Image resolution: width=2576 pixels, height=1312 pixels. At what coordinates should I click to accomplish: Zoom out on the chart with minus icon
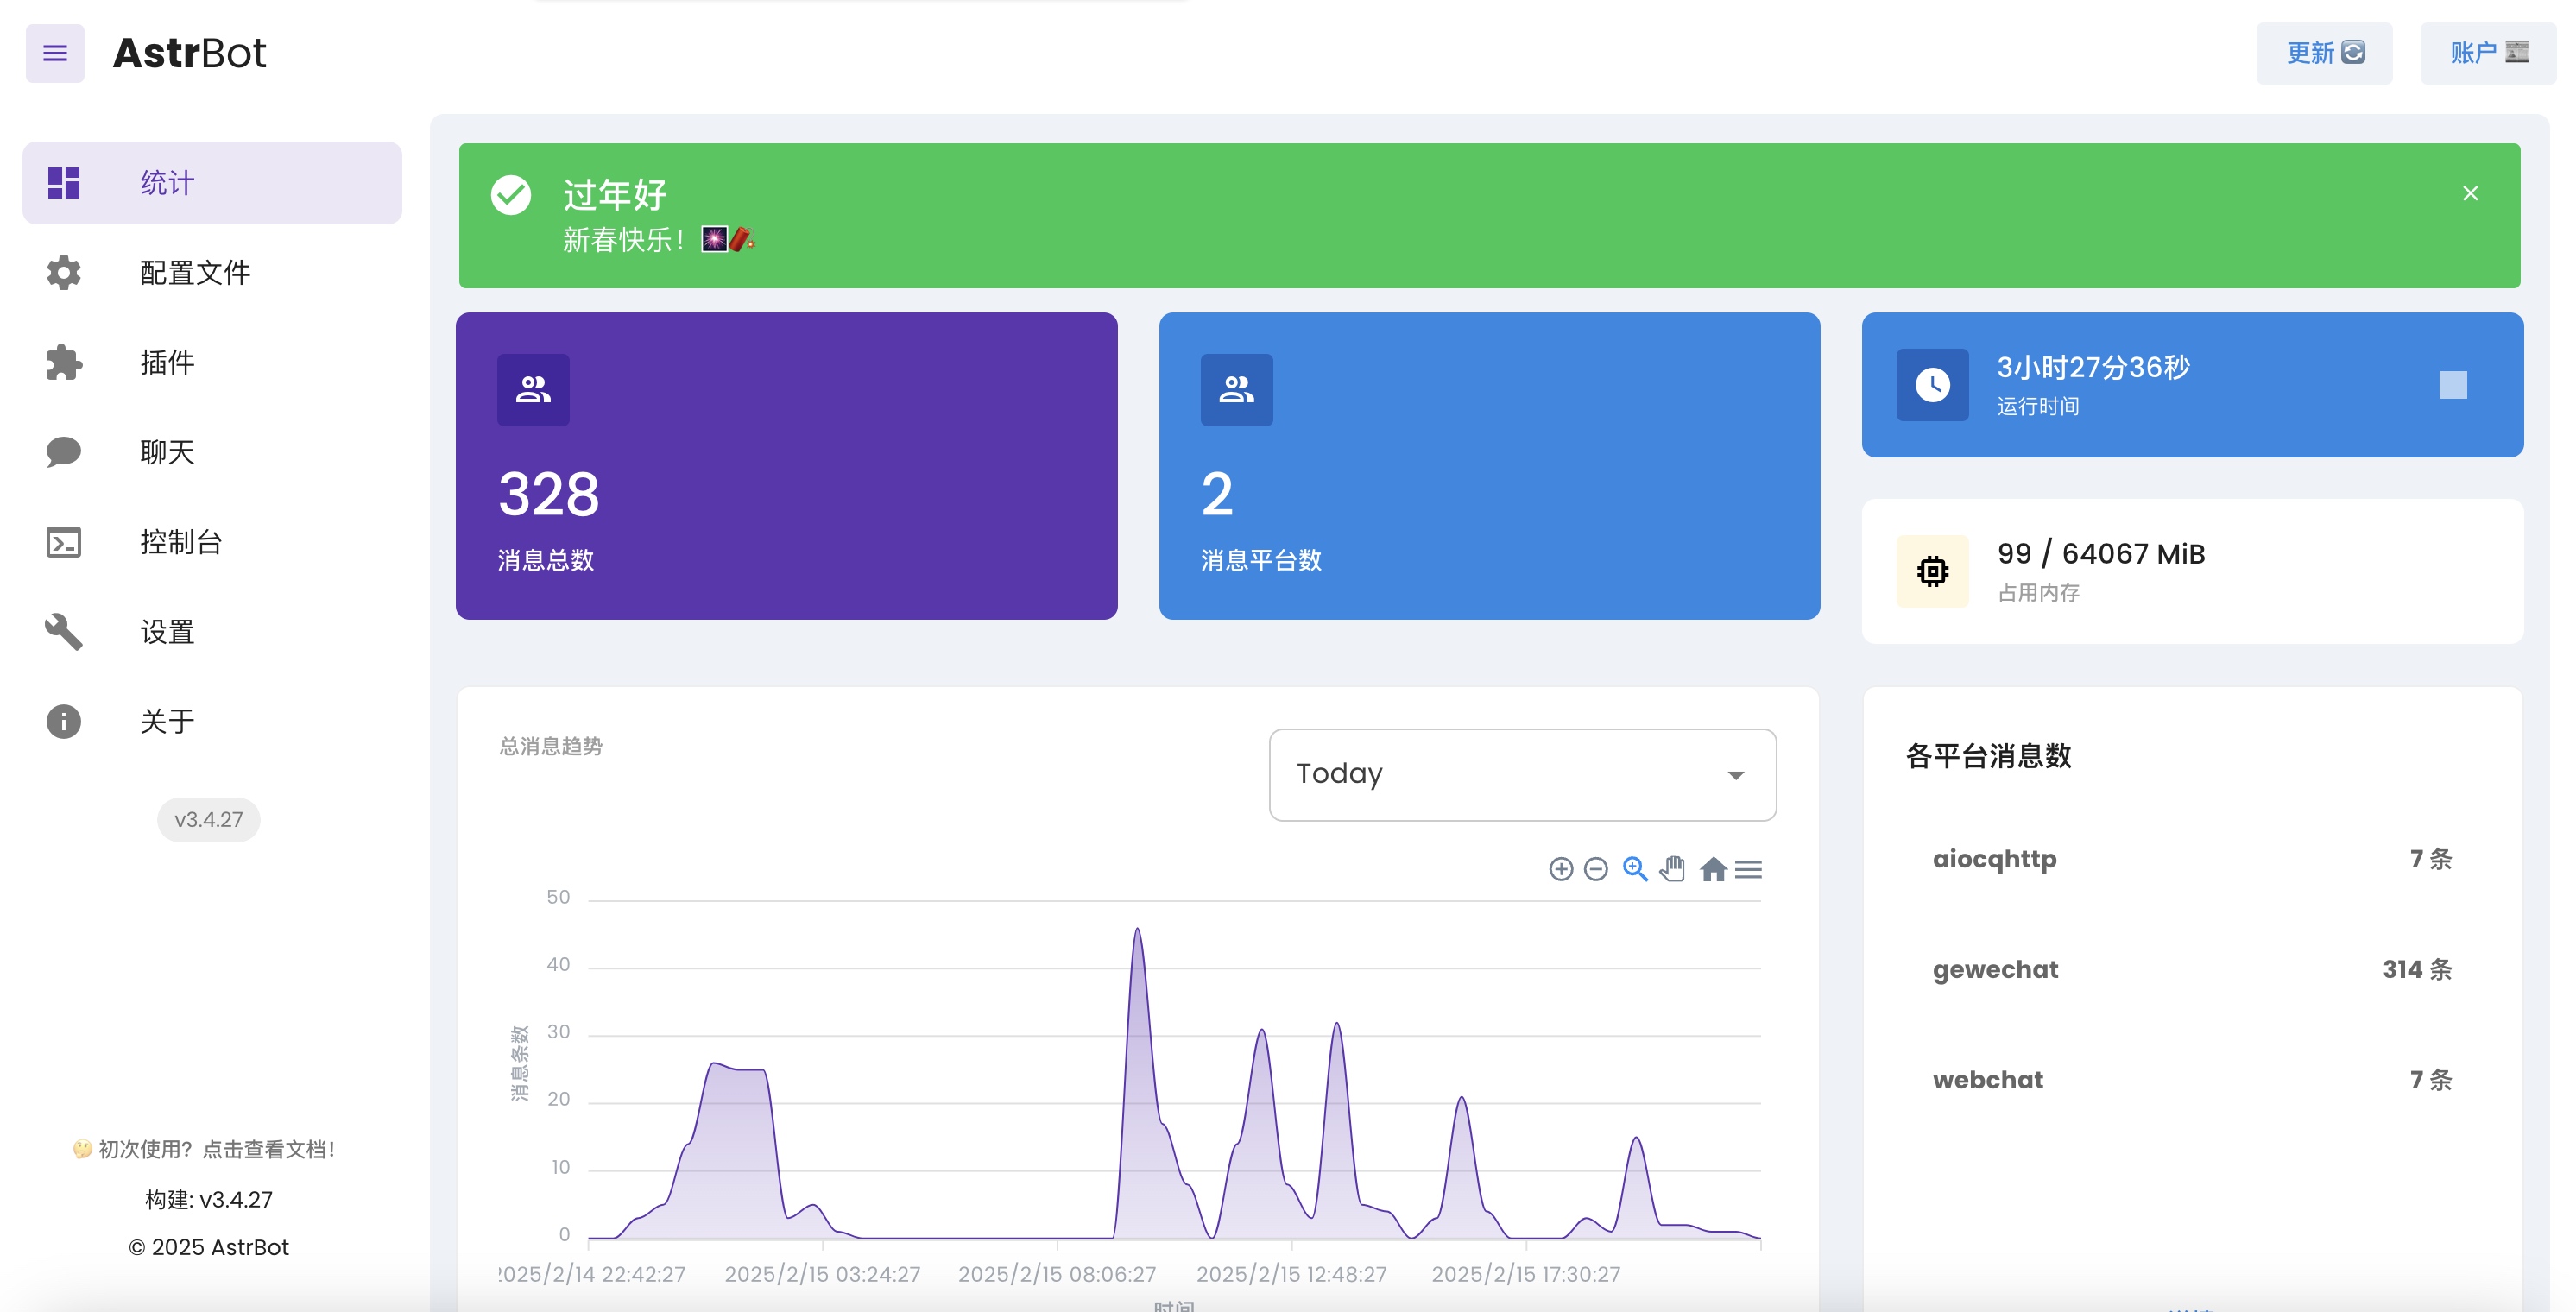click(x=1596, y=869)
